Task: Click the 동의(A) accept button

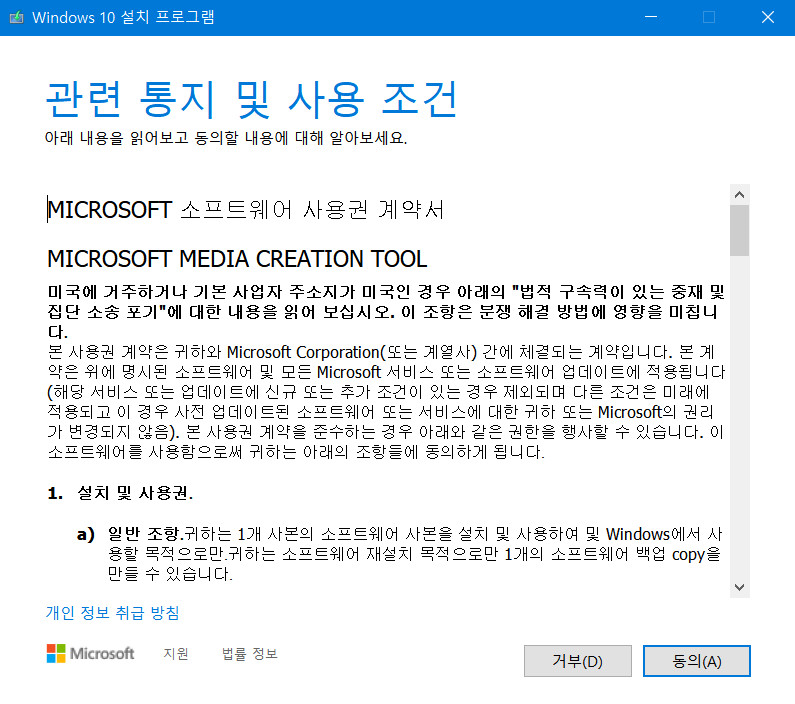Action: [696, 661]
